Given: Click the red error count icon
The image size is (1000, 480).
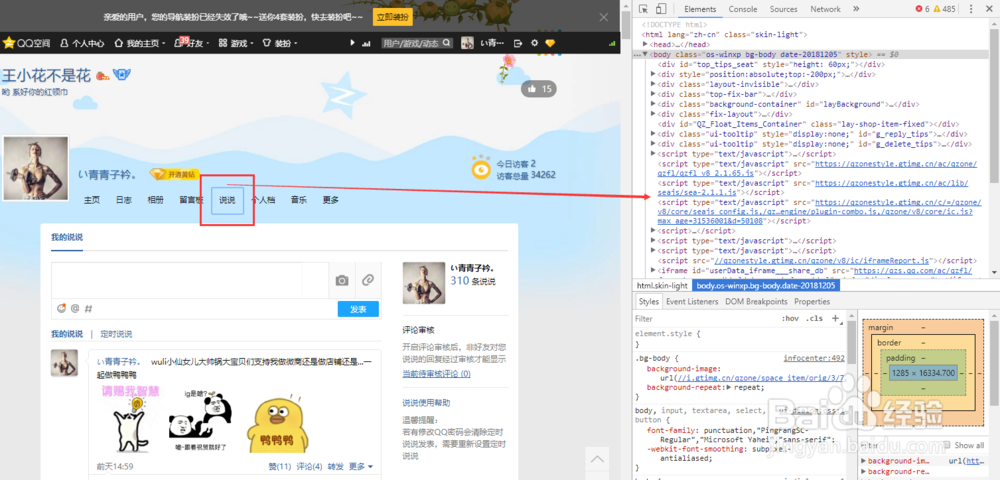Looking at the screenshot, I should [919, 9].
